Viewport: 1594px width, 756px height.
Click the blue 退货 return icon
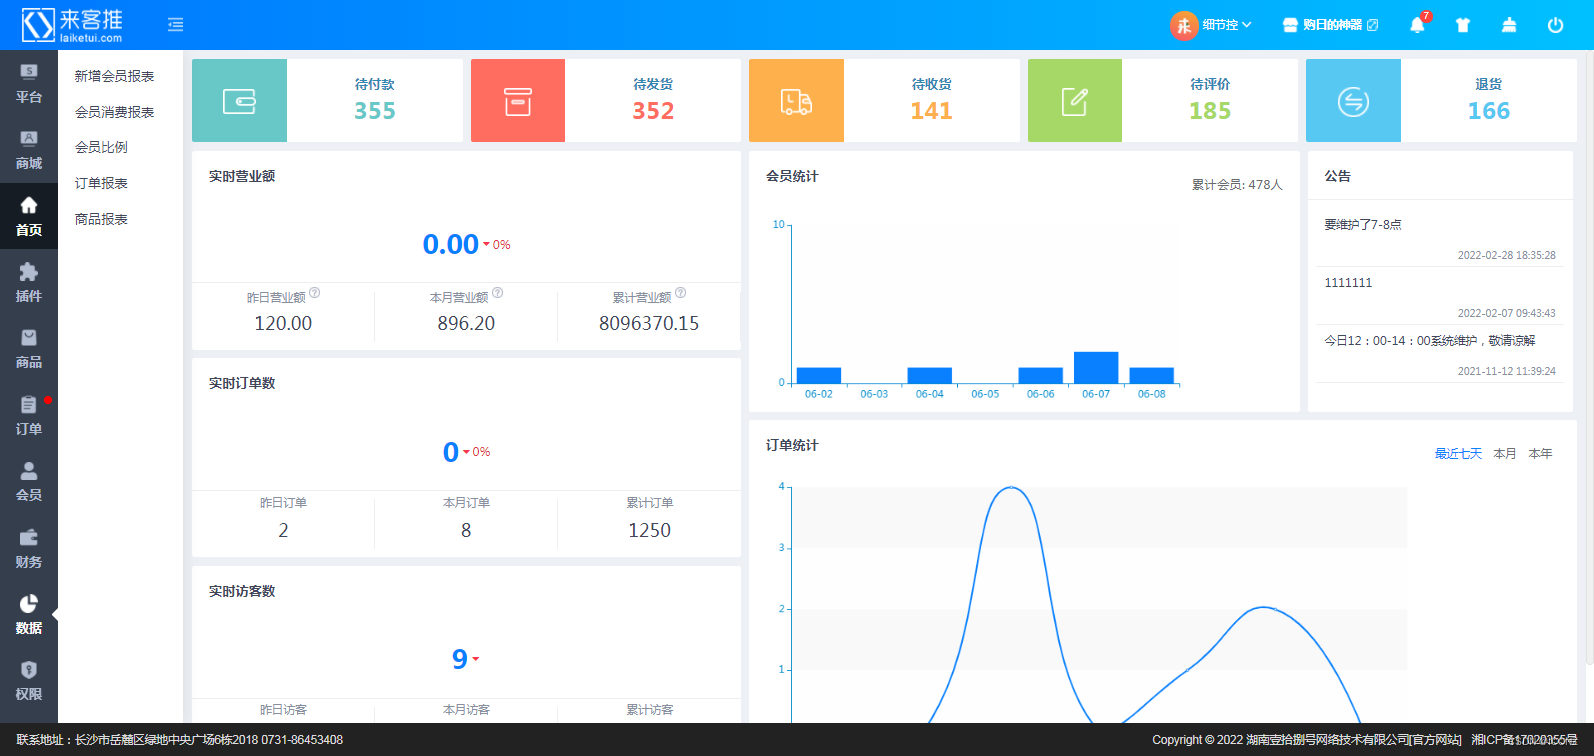click(x=1353, y=101)
